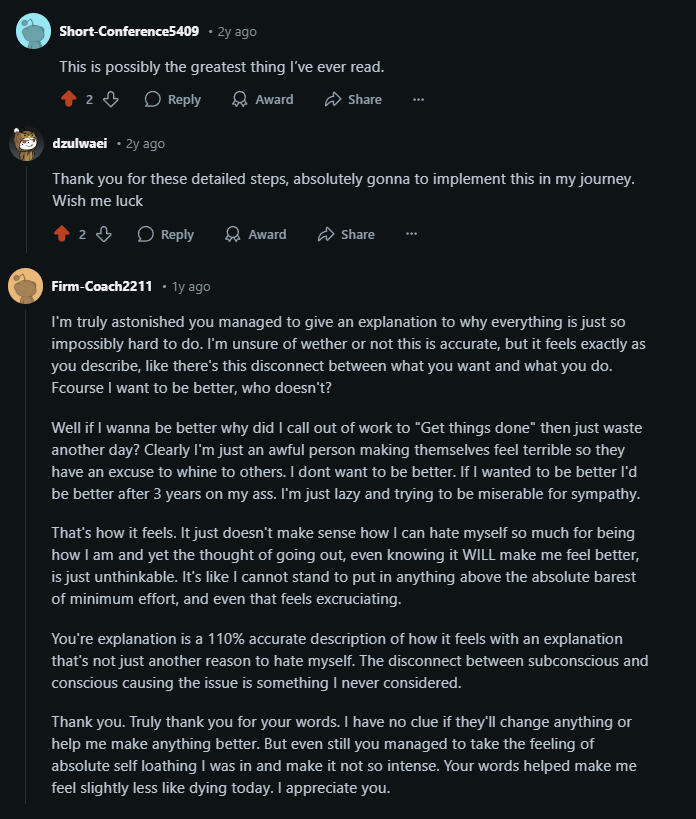Image resolution: width=696 pixels, height=819 pixels.
Task: Downvote Short-Conference5409's comment
Action: pos(111,99)
